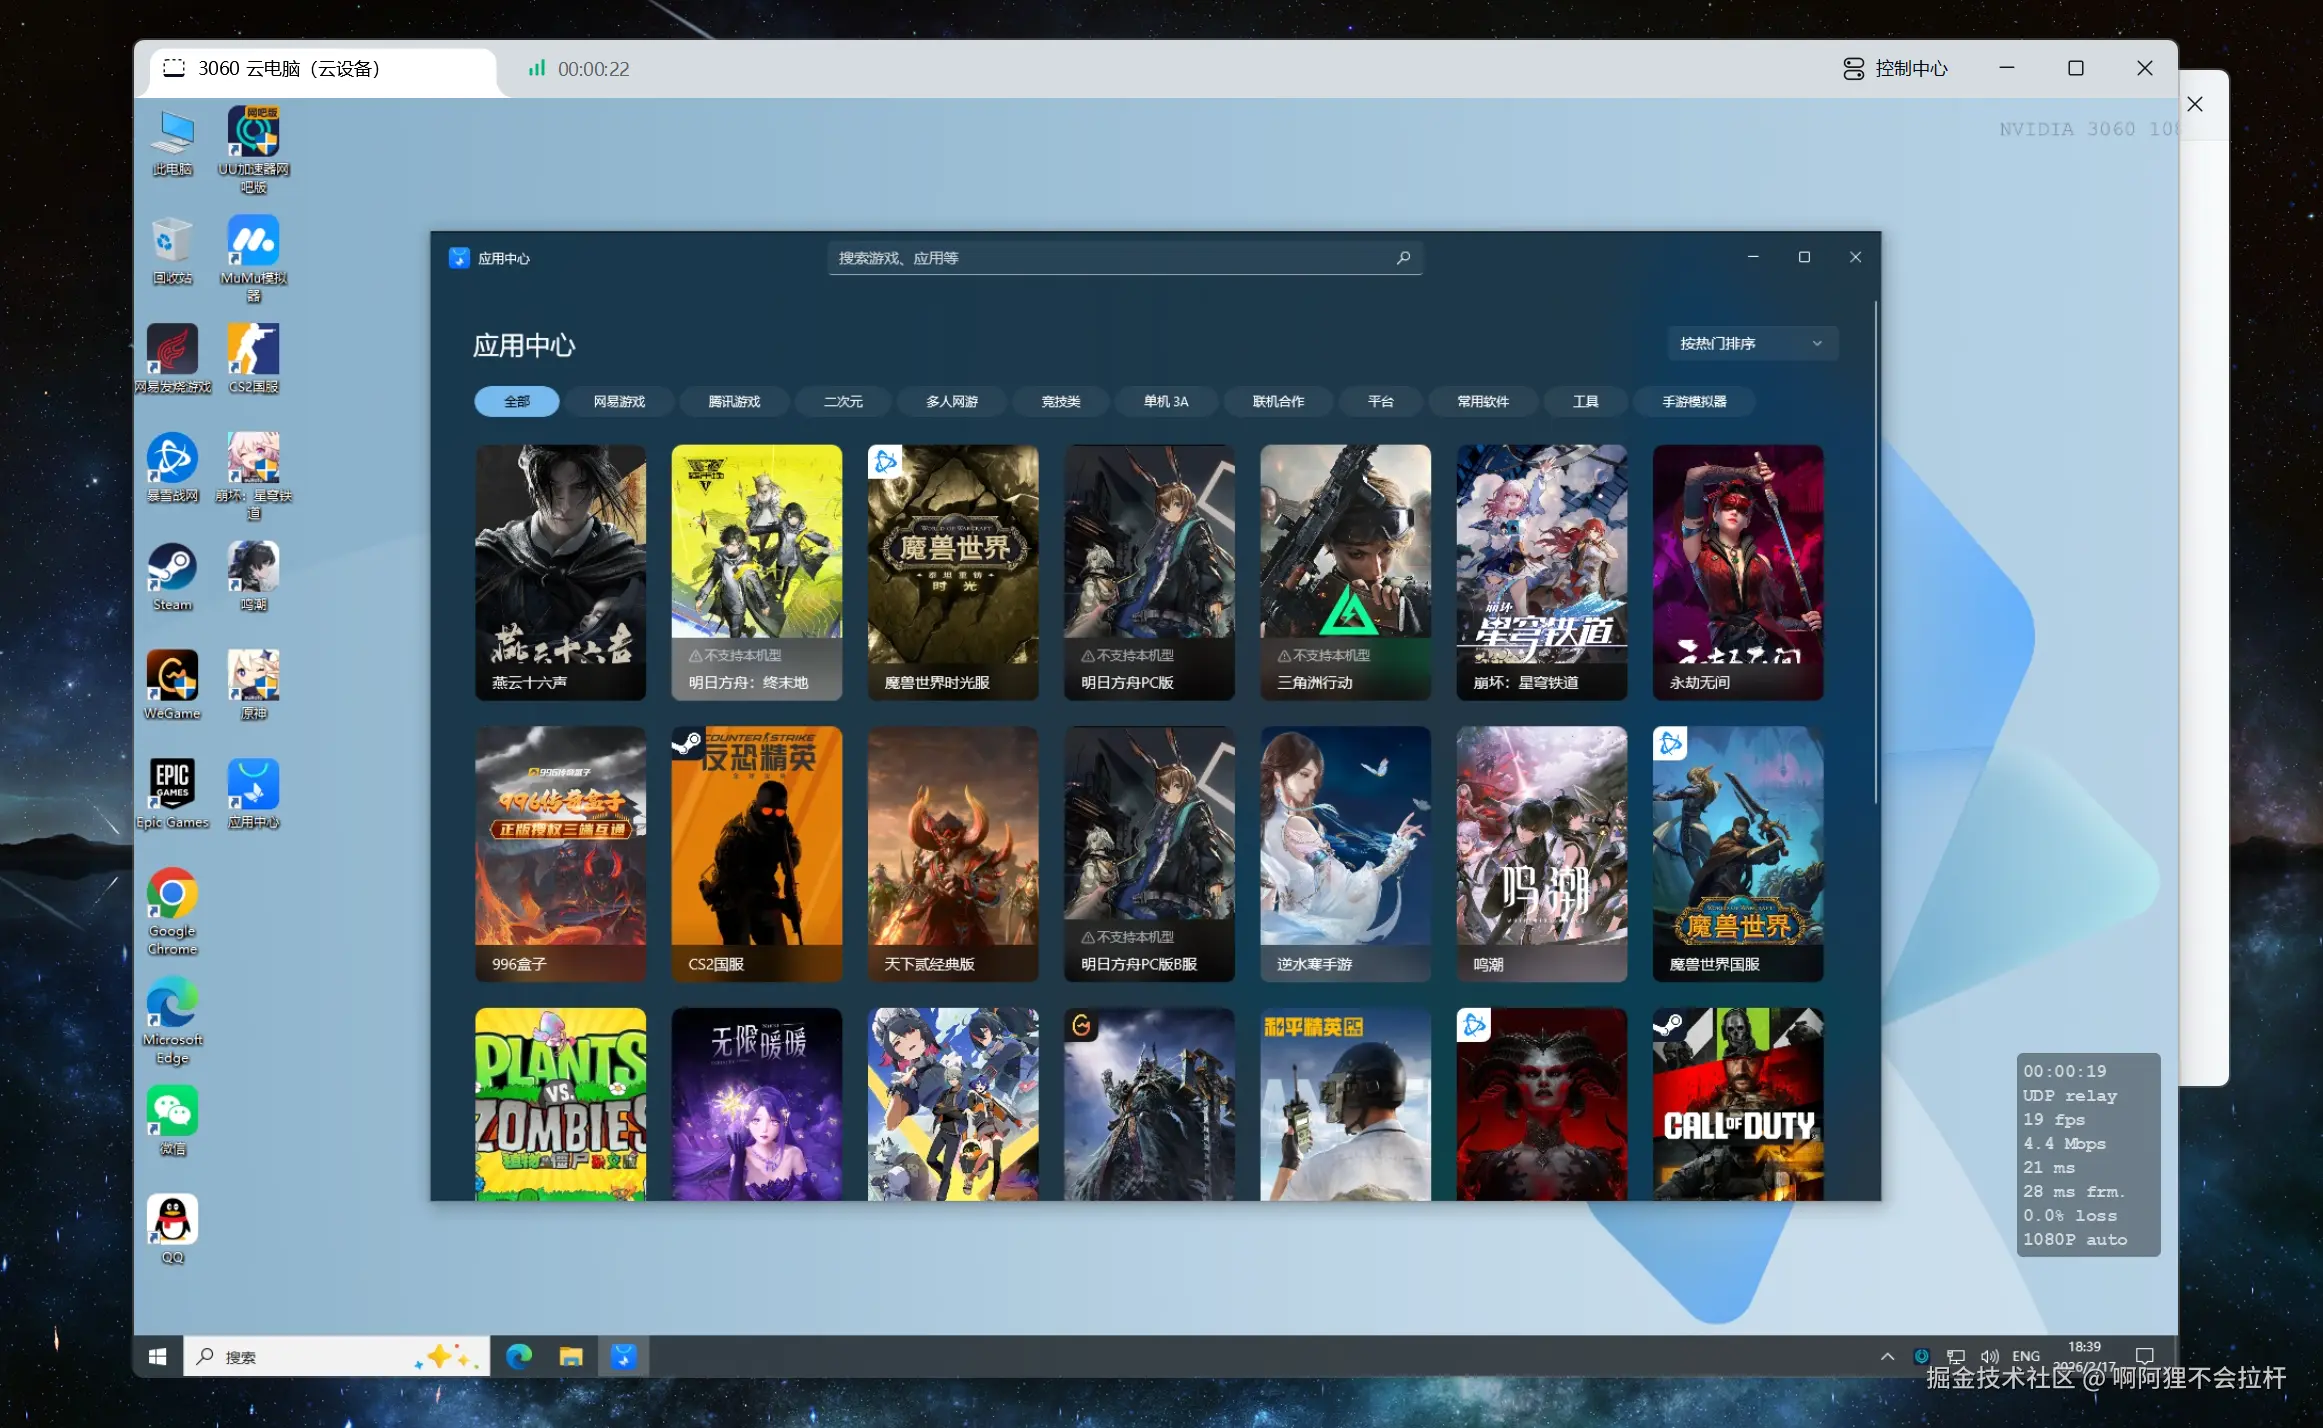Open Microsoft Edge from the taskbar
Viewport: 2323px width, 1428px height.
[x=518, y=1357]
